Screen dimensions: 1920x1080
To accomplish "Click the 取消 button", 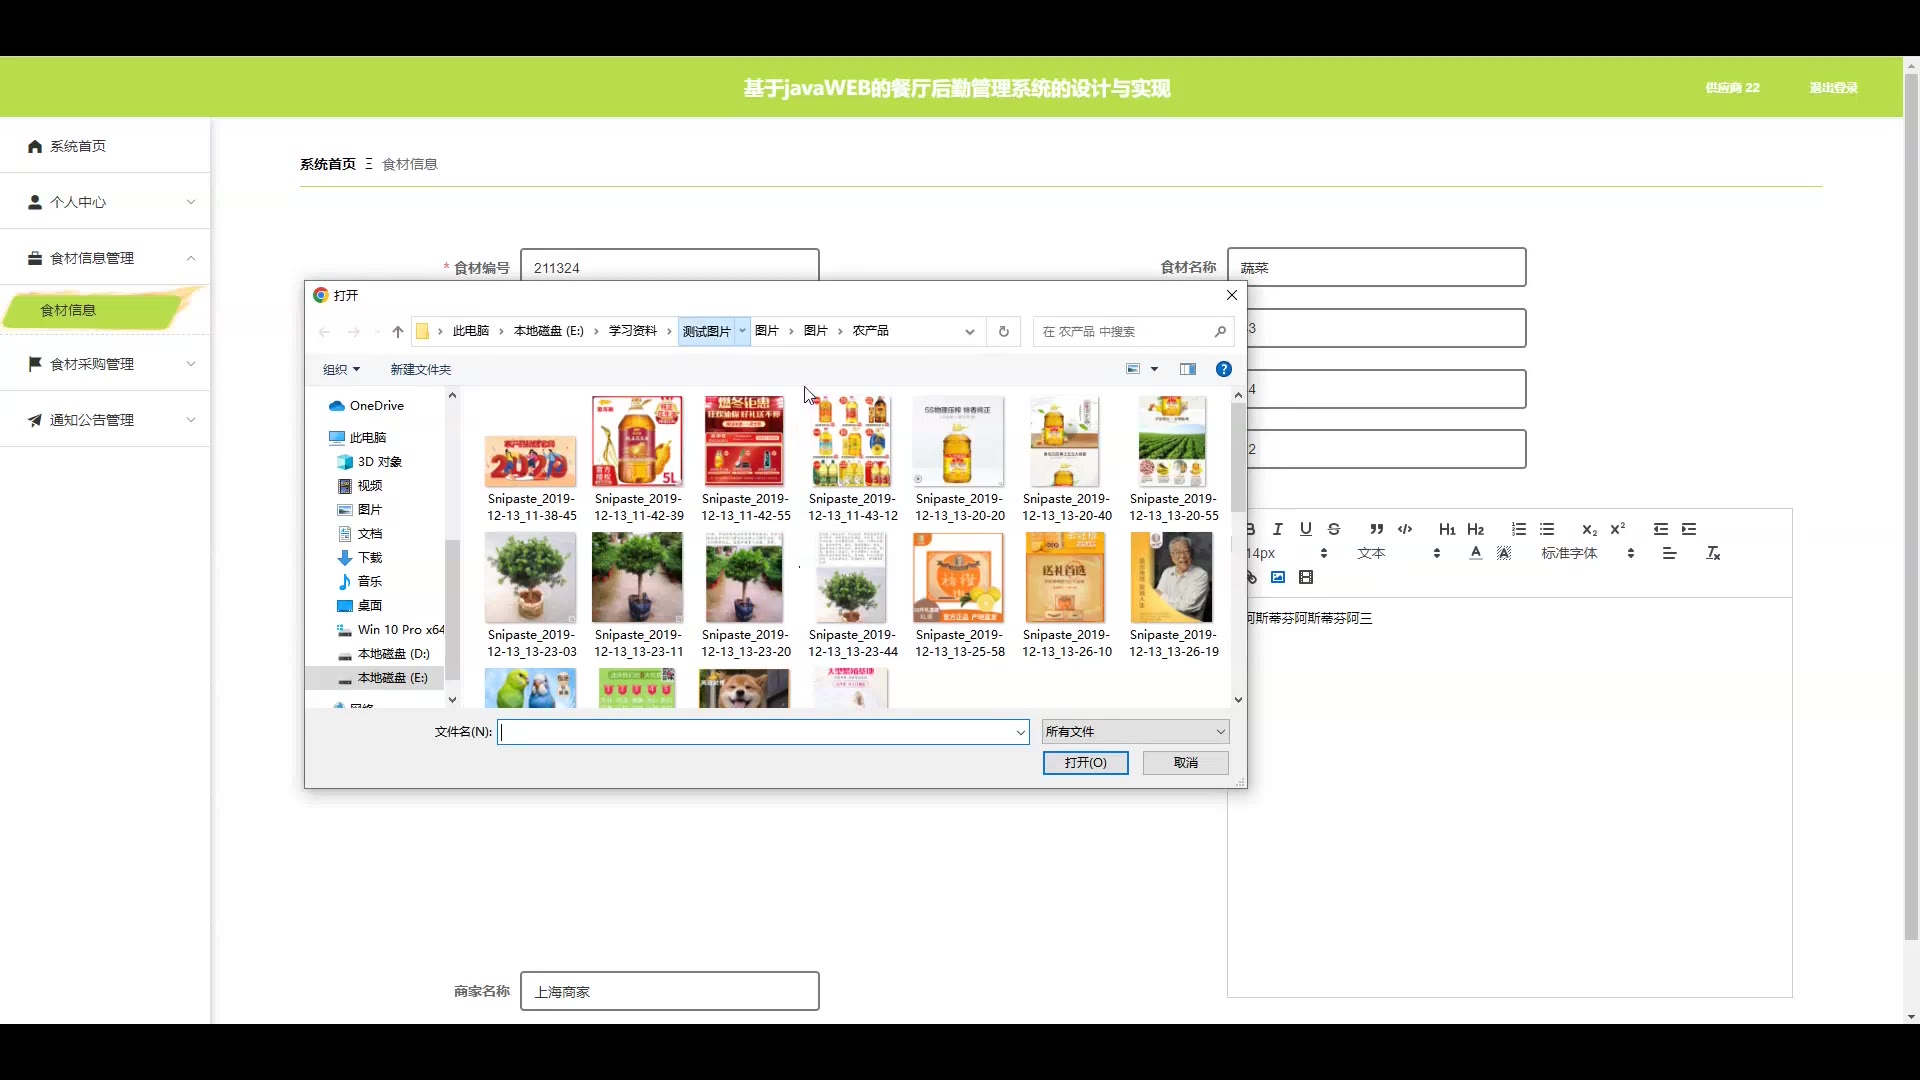I will pyautogui.click(x=1186, y=763).
